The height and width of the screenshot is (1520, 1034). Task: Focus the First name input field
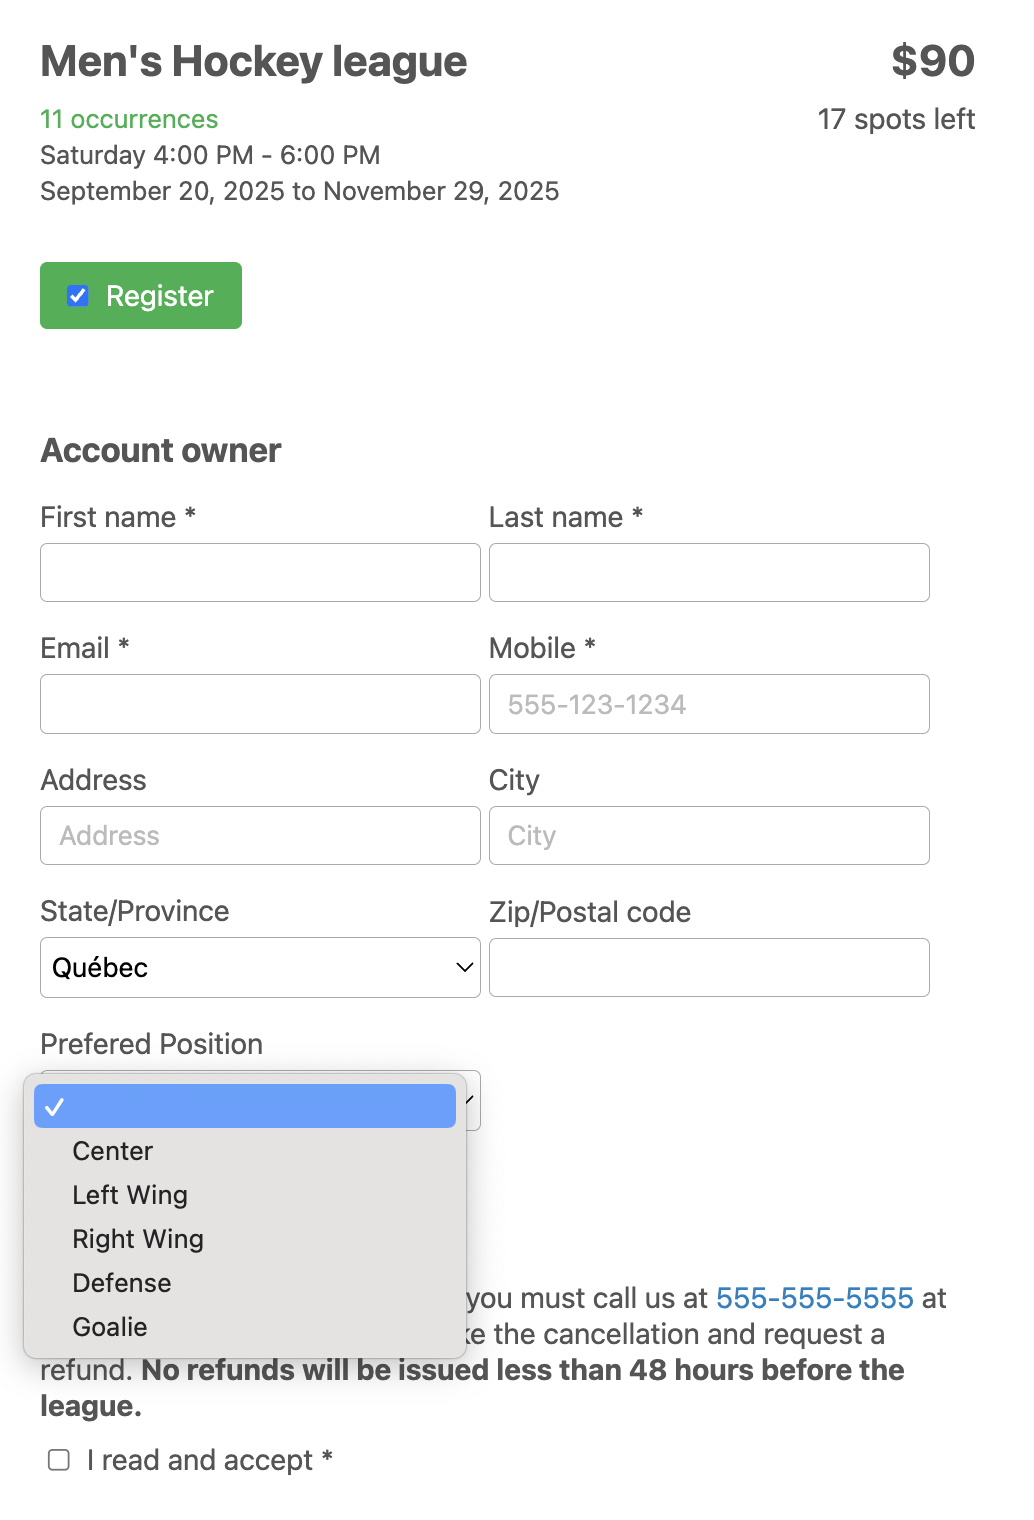(x=260, y=572)
